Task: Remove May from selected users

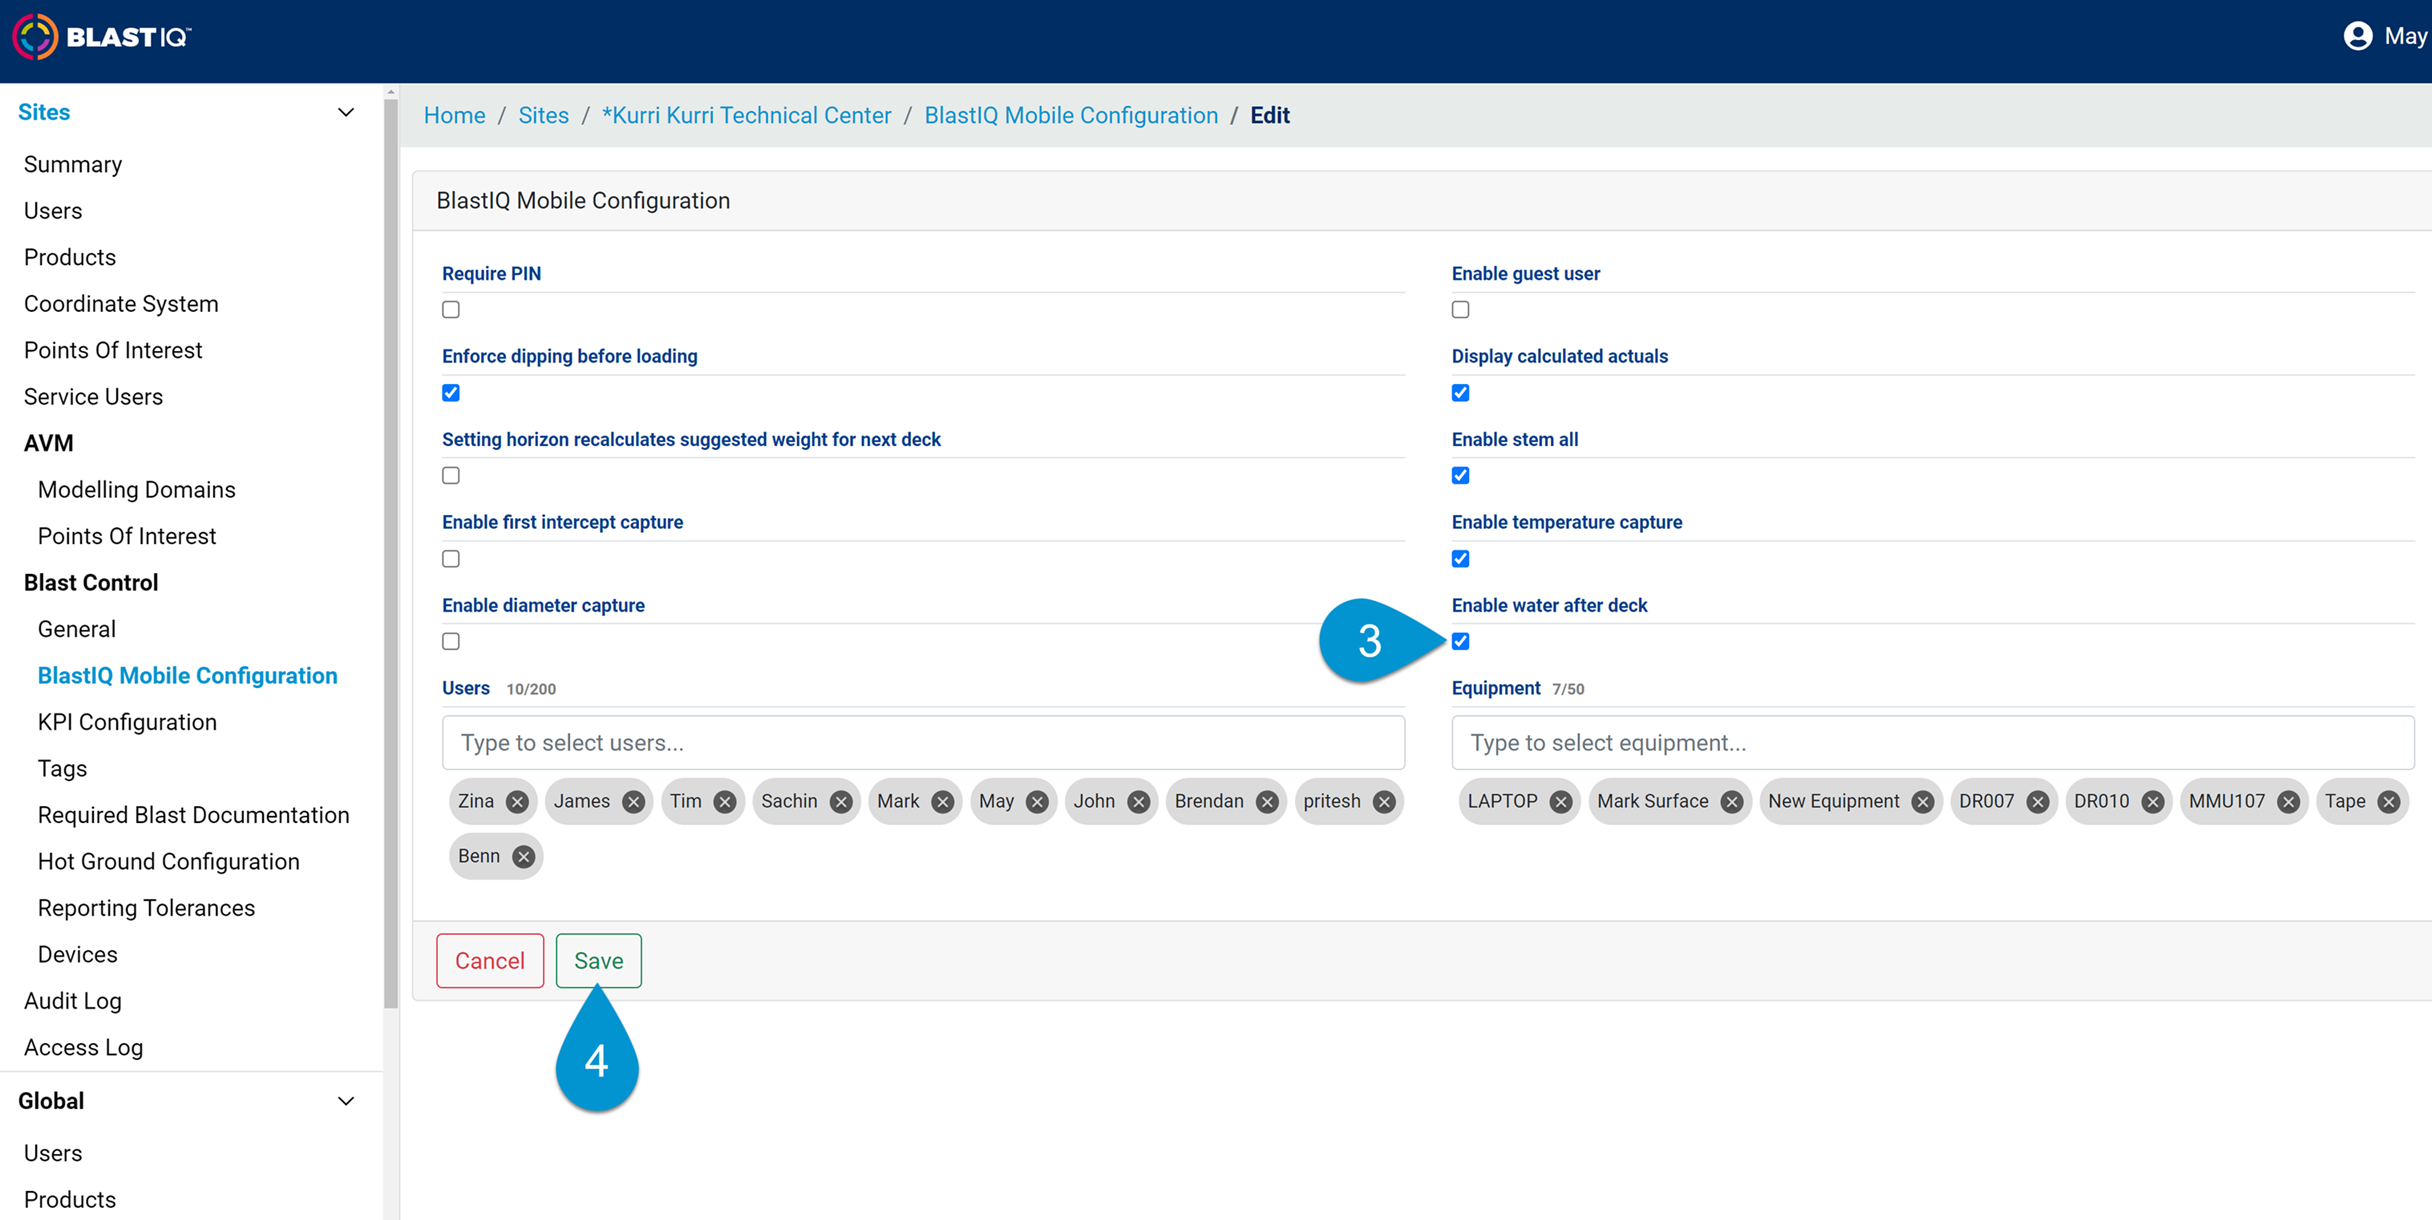Action: [1037, 802]
